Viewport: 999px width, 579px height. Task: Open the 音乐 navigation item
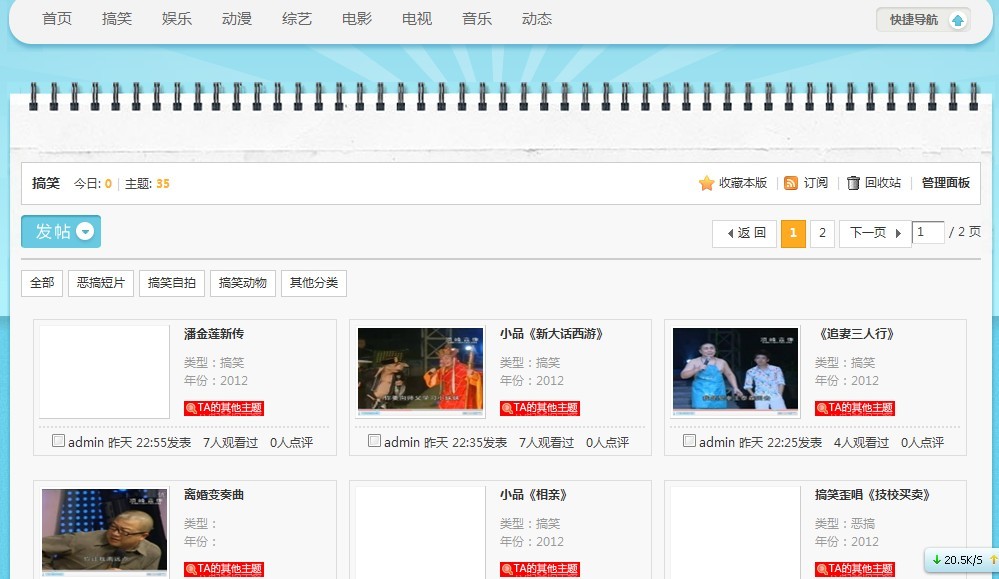tap(477, 19)
